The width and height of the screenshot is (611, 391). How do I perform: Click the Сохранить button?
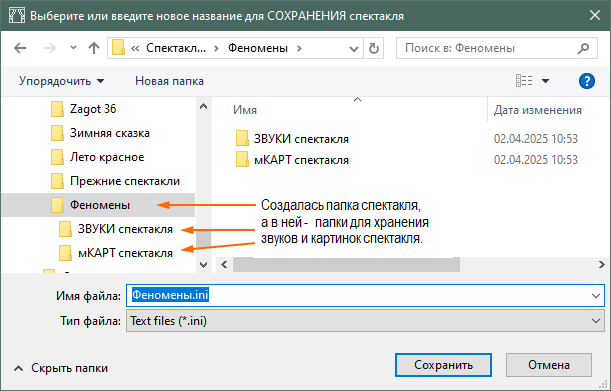(x=443, y=365)
